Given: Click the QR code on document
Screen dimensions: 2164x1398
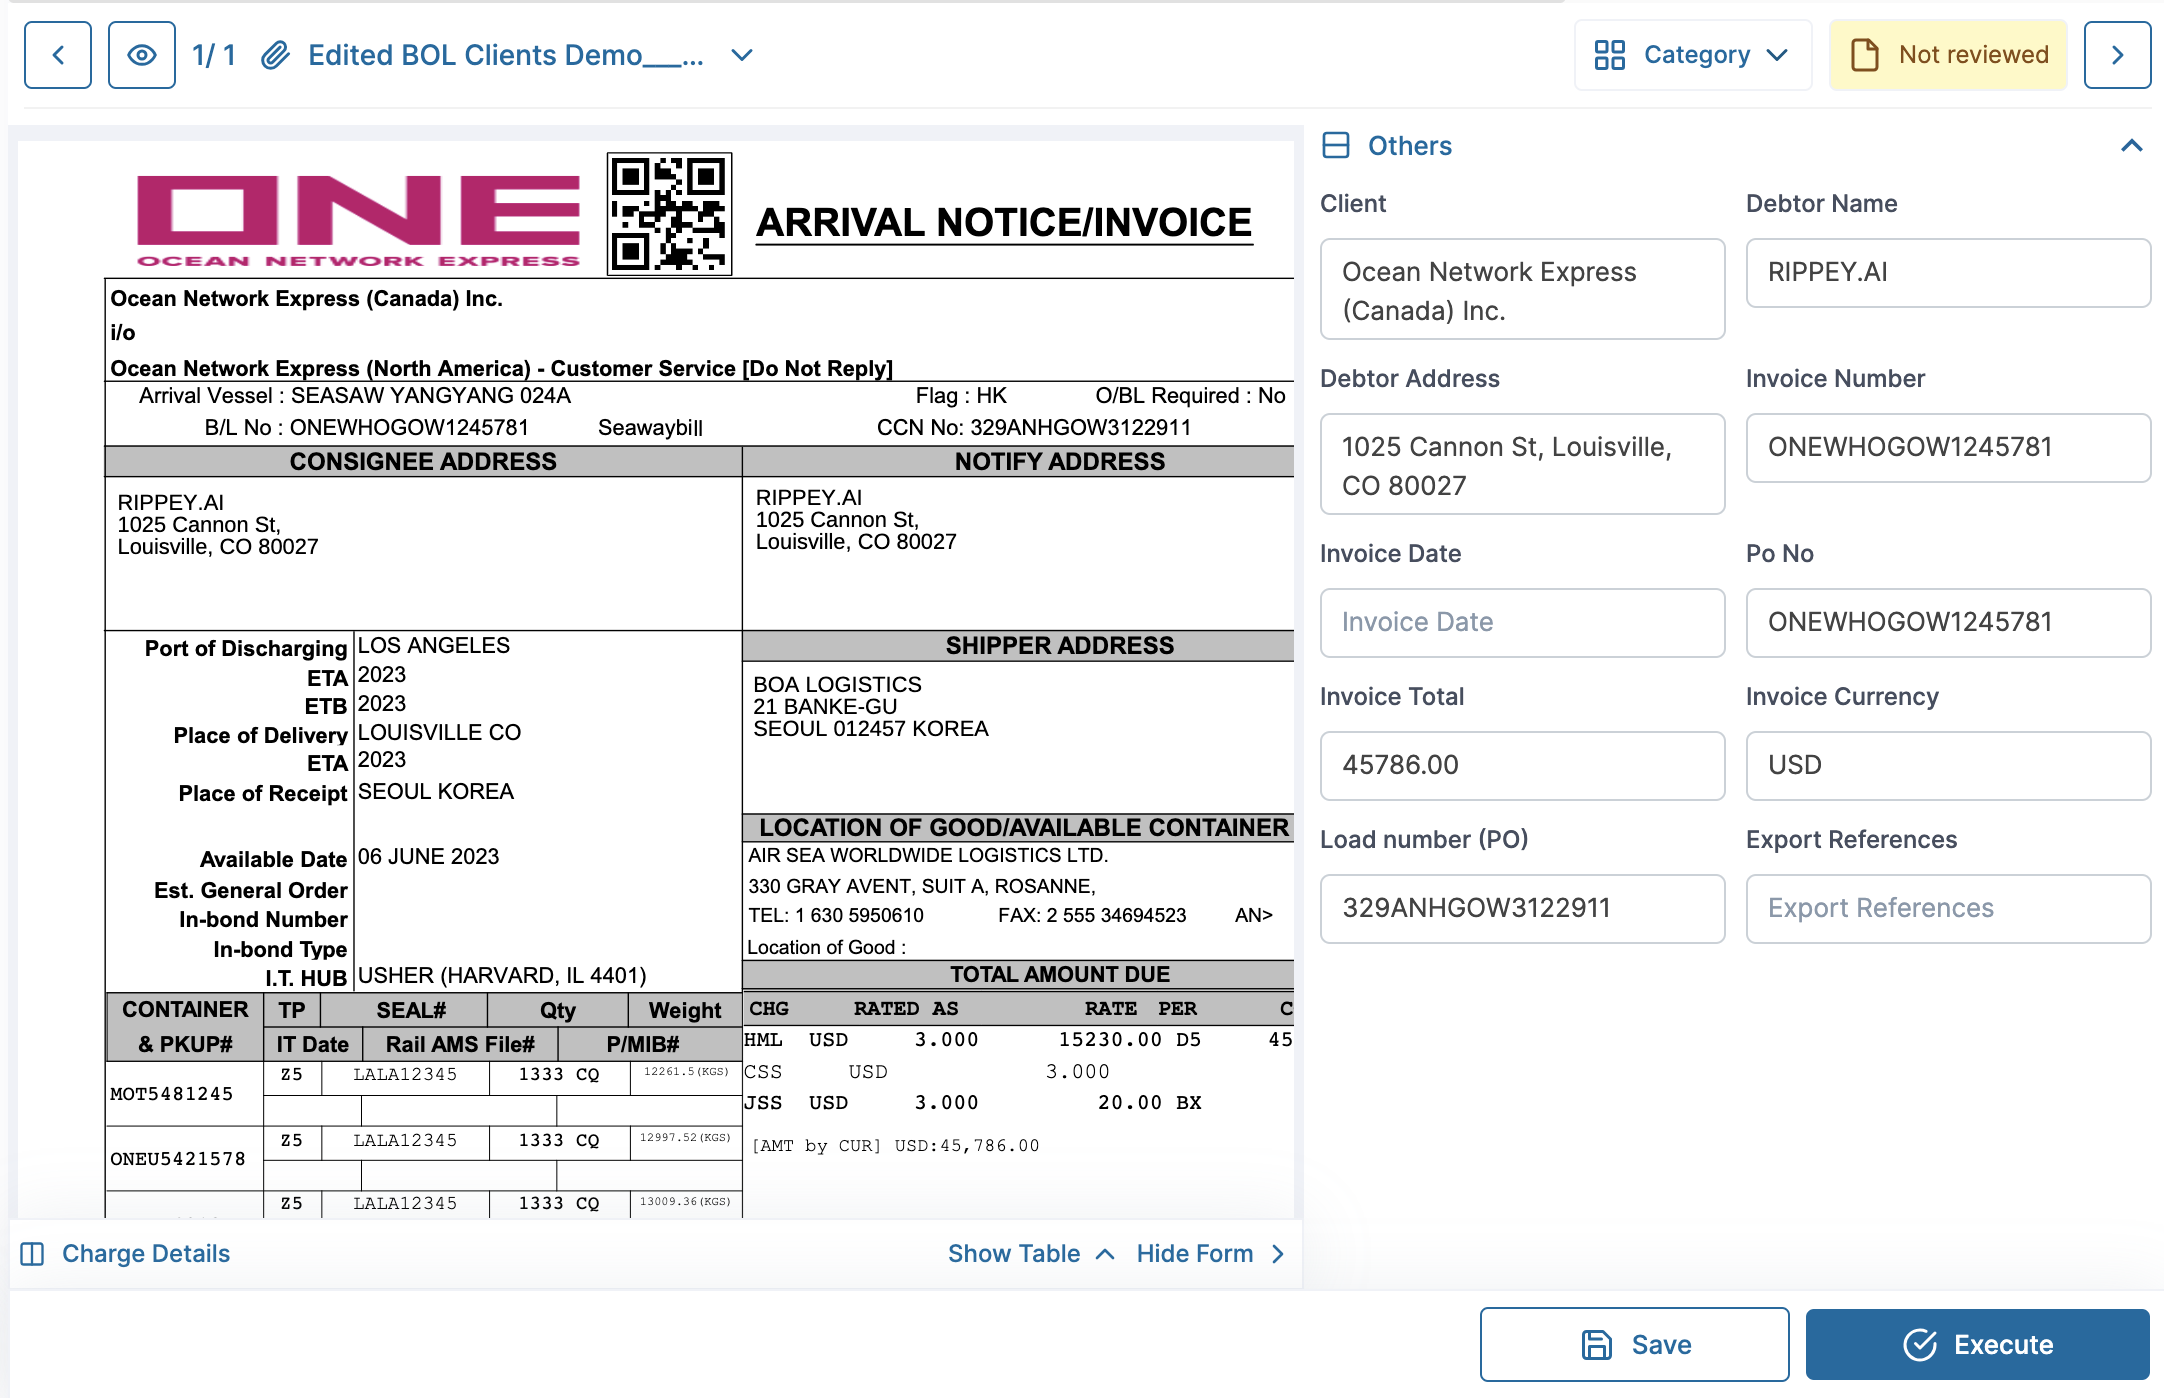Looking at the screenshot, I should [x=669, y=214].
